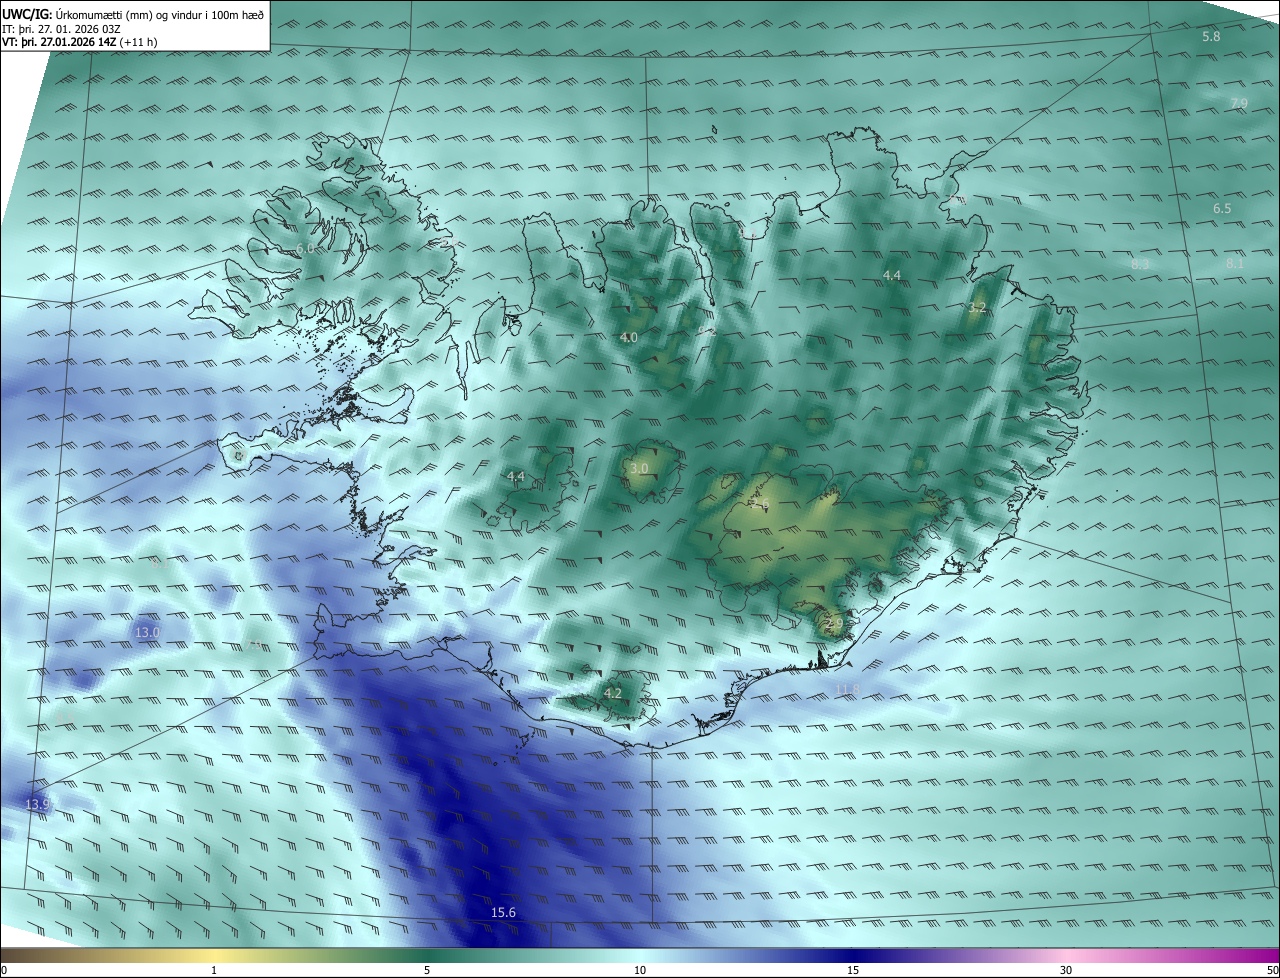Image resolution: width=1280 pixels, height=978 pixels.
Task: Click the '10' tick on the color scale
Action: point(640,970)
